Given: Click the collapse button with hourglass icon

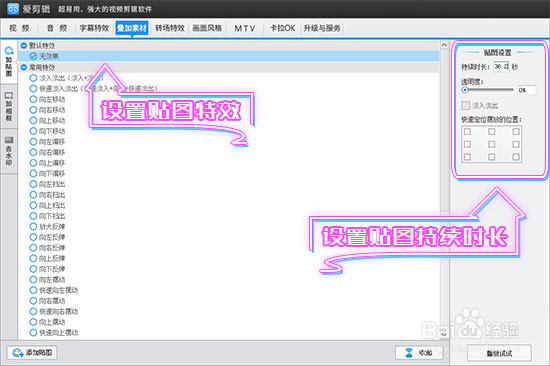Looking at the screenshot, I should point(418,353).
